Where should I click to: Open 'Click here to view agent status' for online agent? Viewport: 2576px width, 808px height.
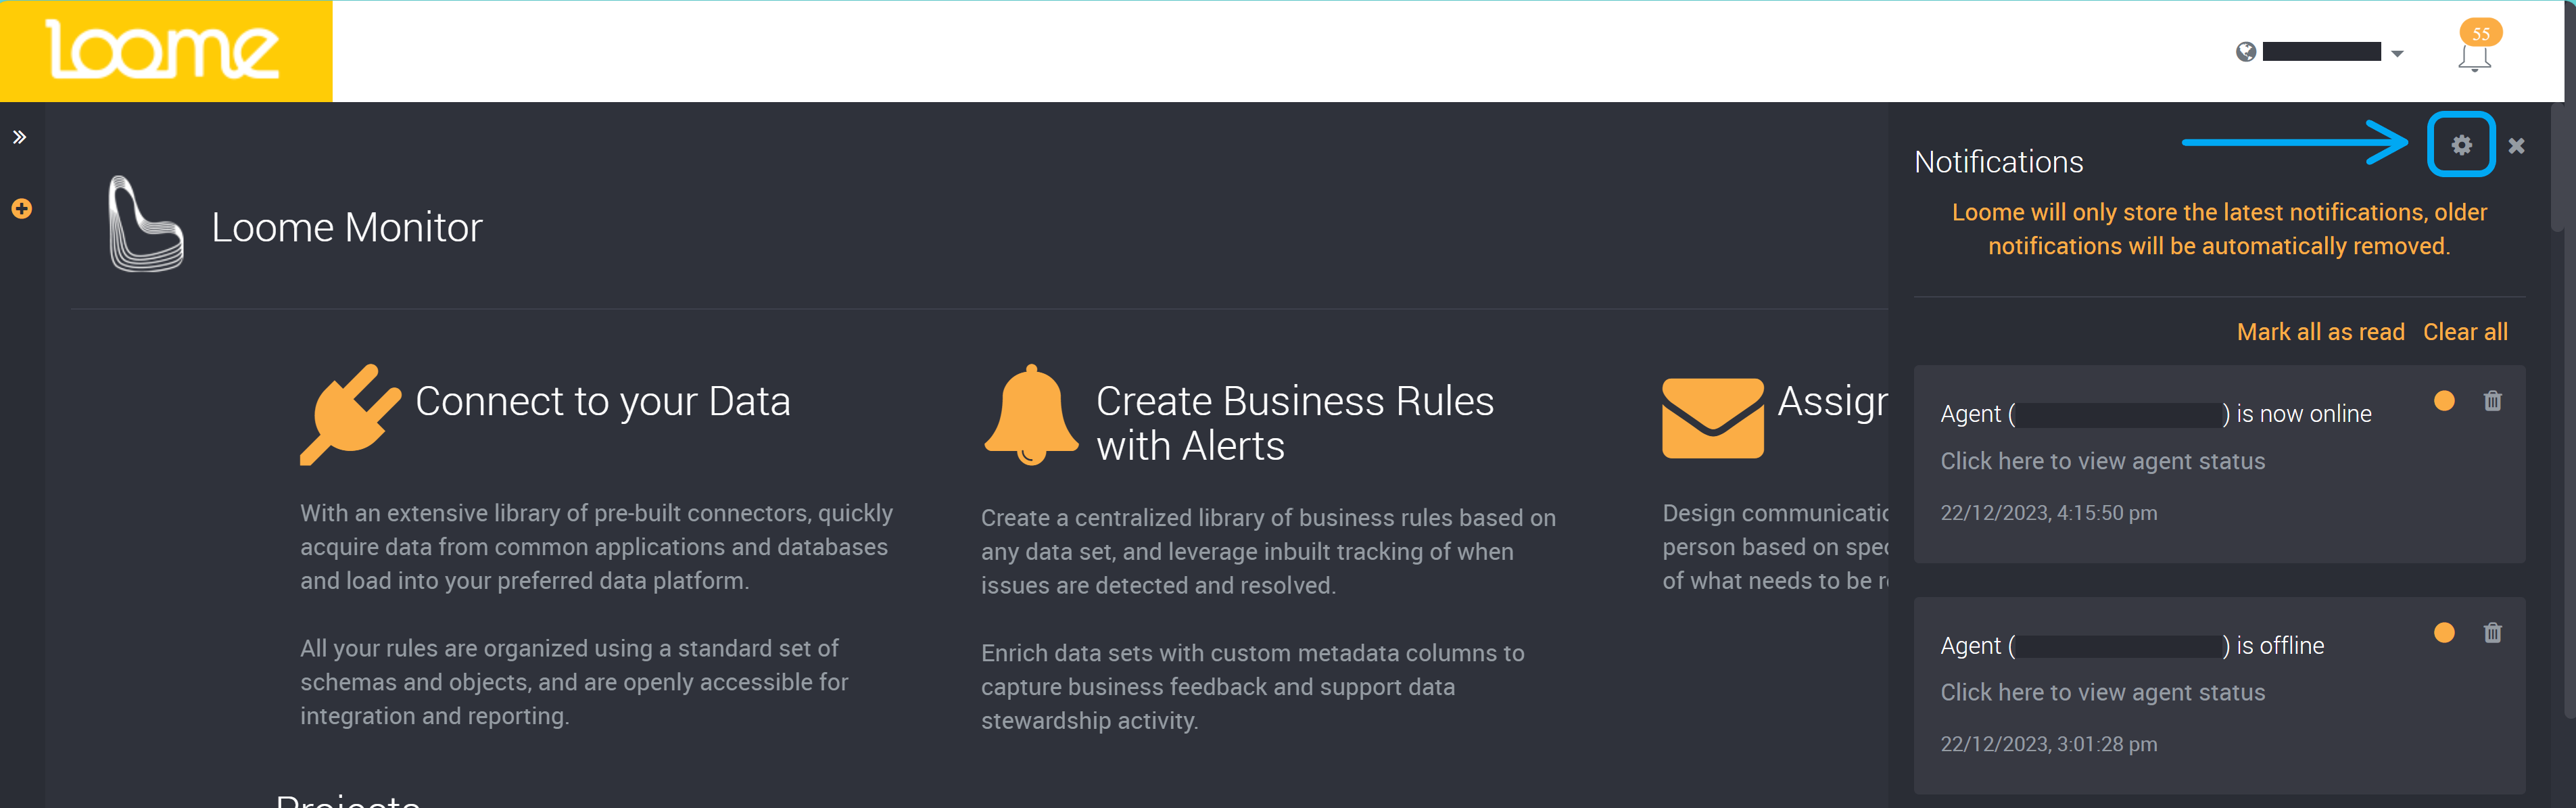point(2102,461)
